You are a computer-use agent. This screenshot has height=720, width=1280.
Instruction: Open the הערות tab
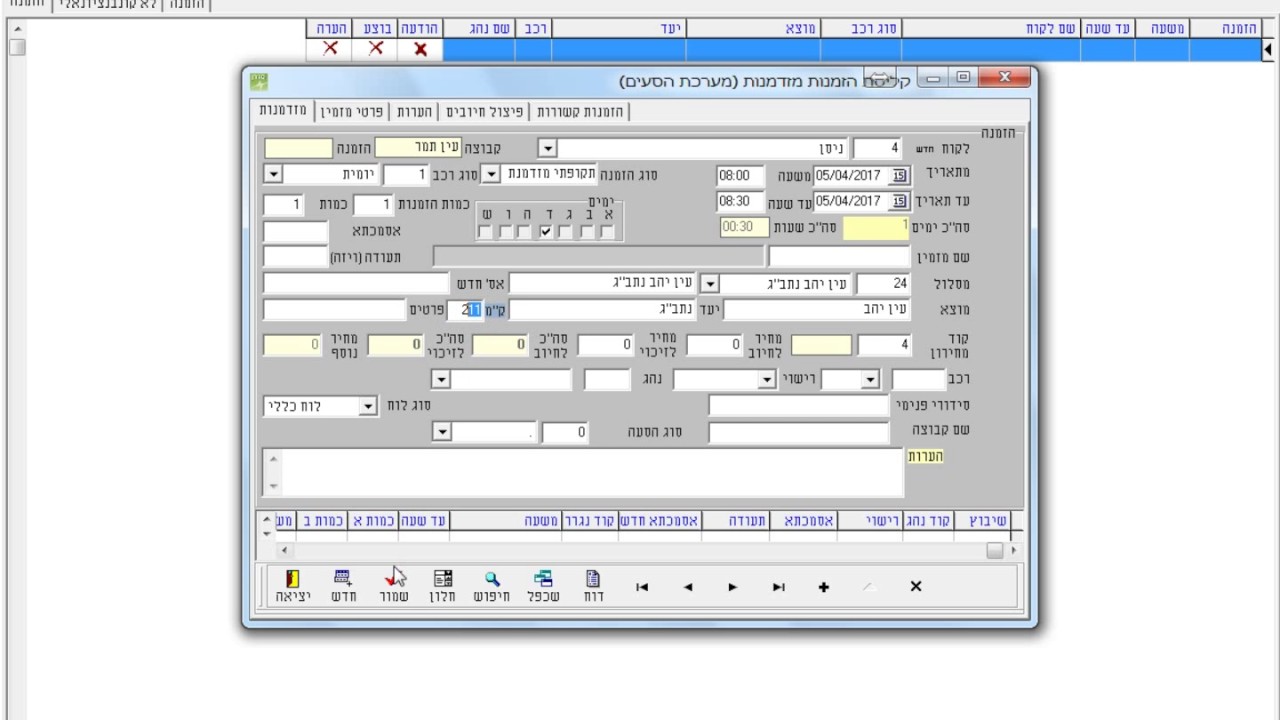(x=413, y=112)
